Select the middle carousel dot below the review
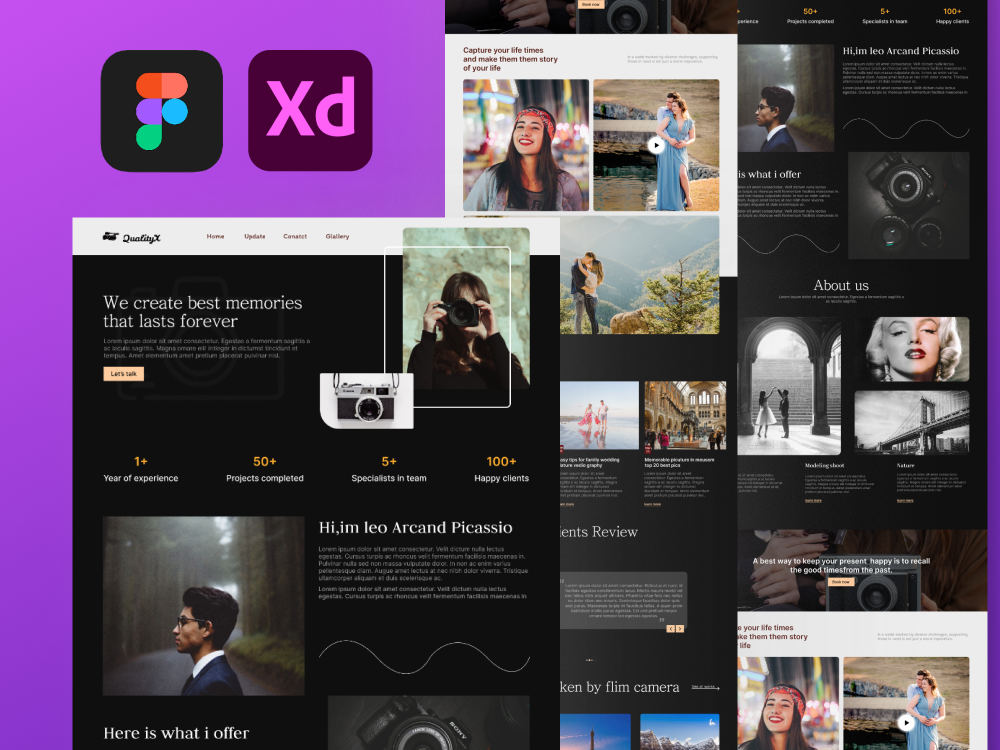 pyautogui.click(x=590, y=660)
